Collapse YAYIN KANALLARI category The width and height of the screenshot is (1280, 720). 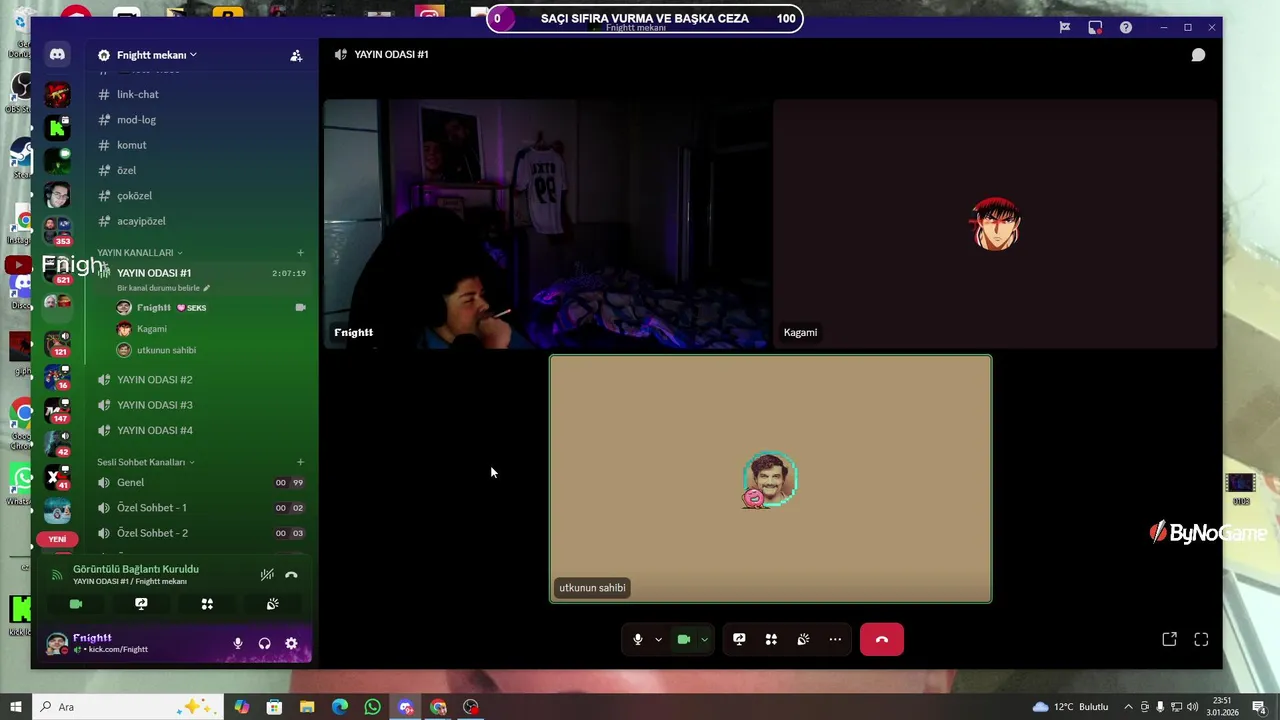[x=140, y=253]
